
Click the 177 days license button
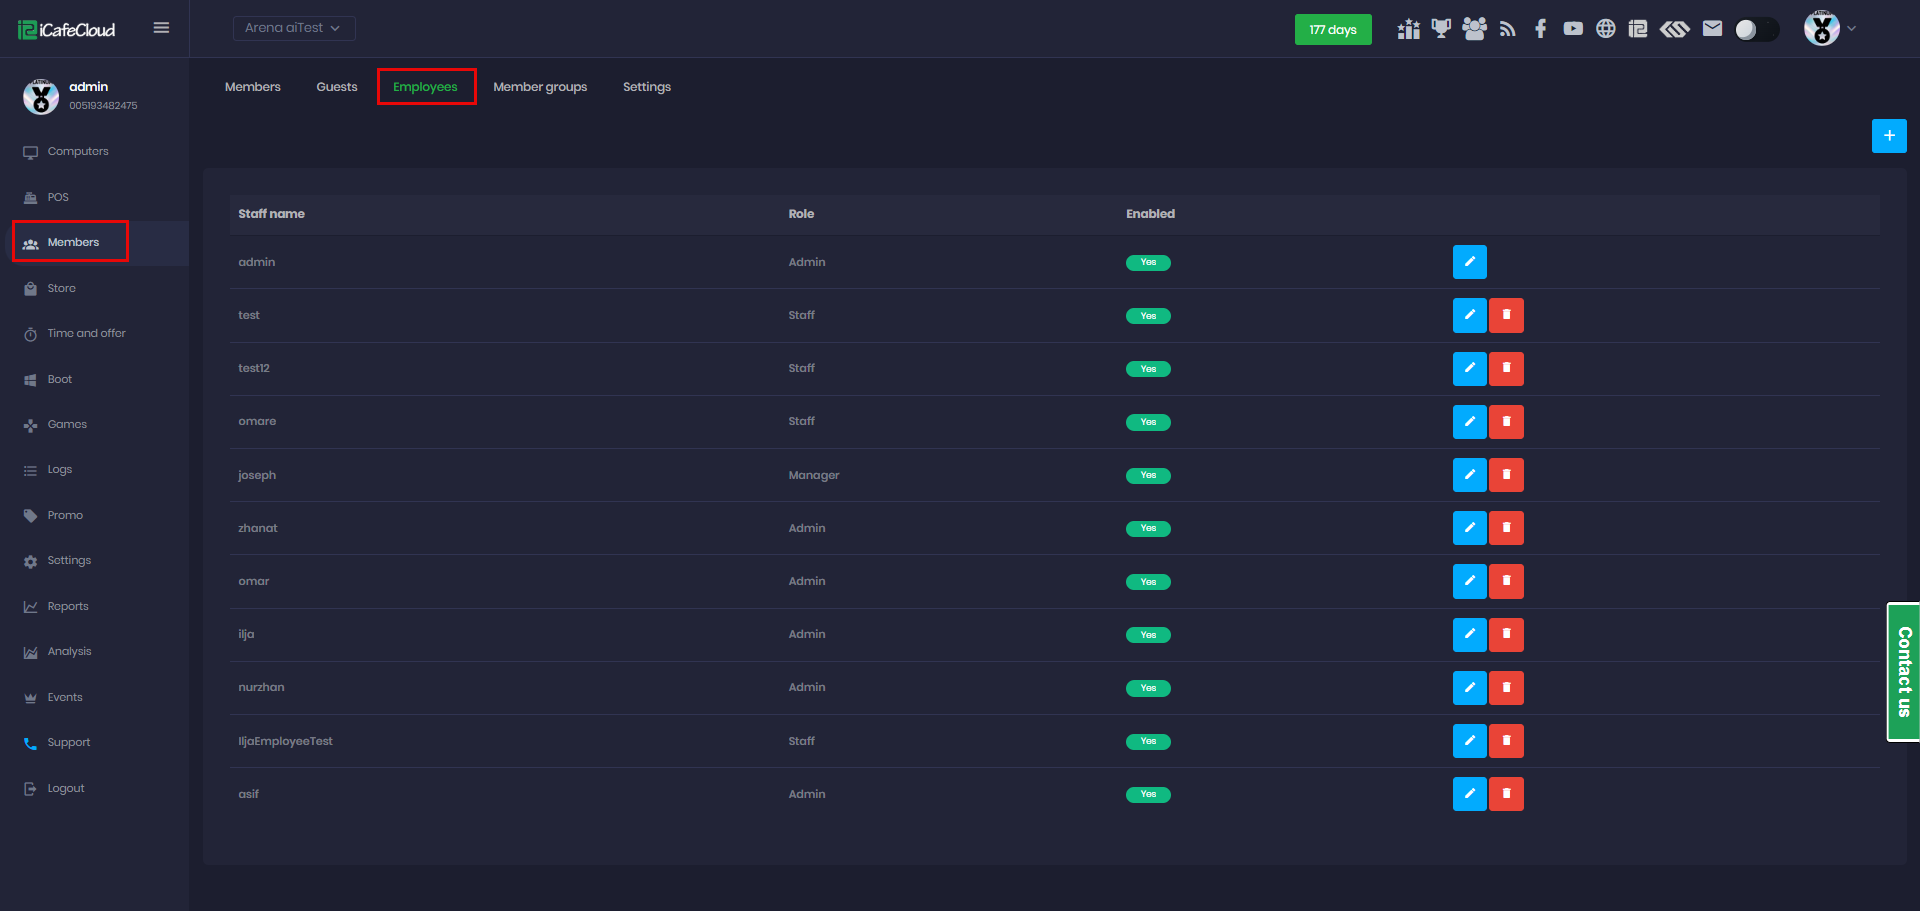tap(1332, 29)
